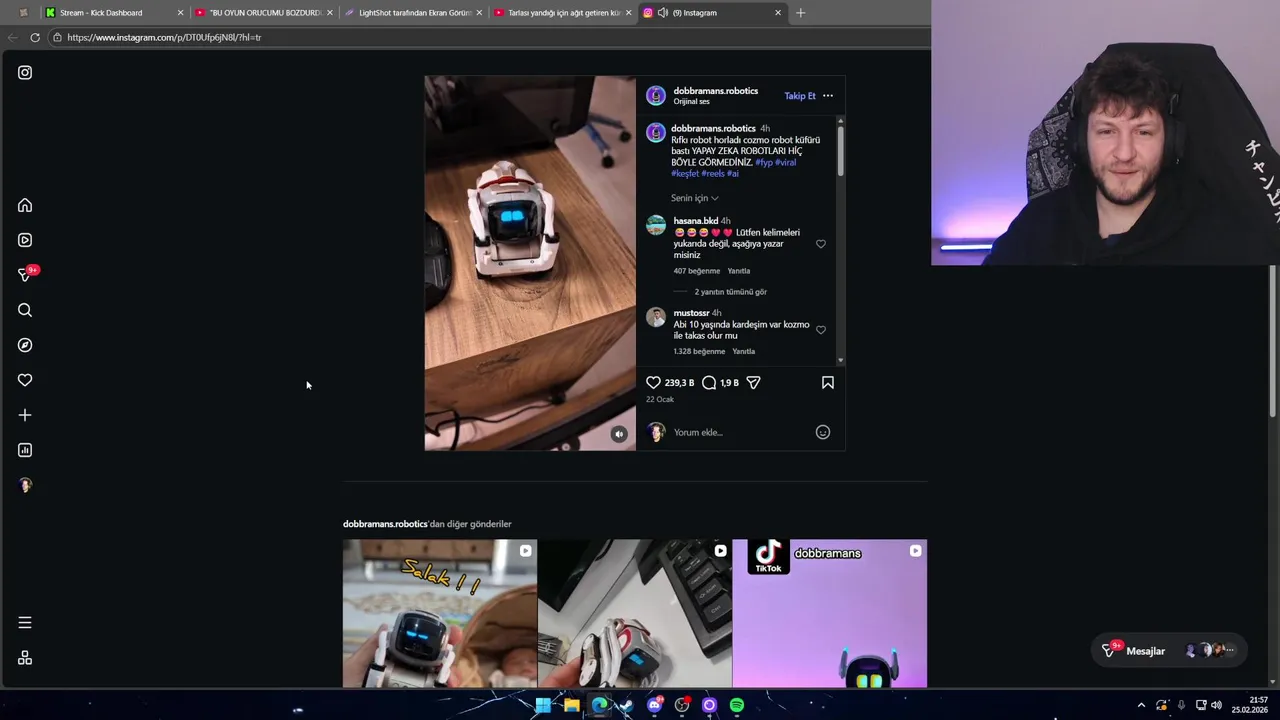Open comments via the speech bubble icon

point(709,382)
